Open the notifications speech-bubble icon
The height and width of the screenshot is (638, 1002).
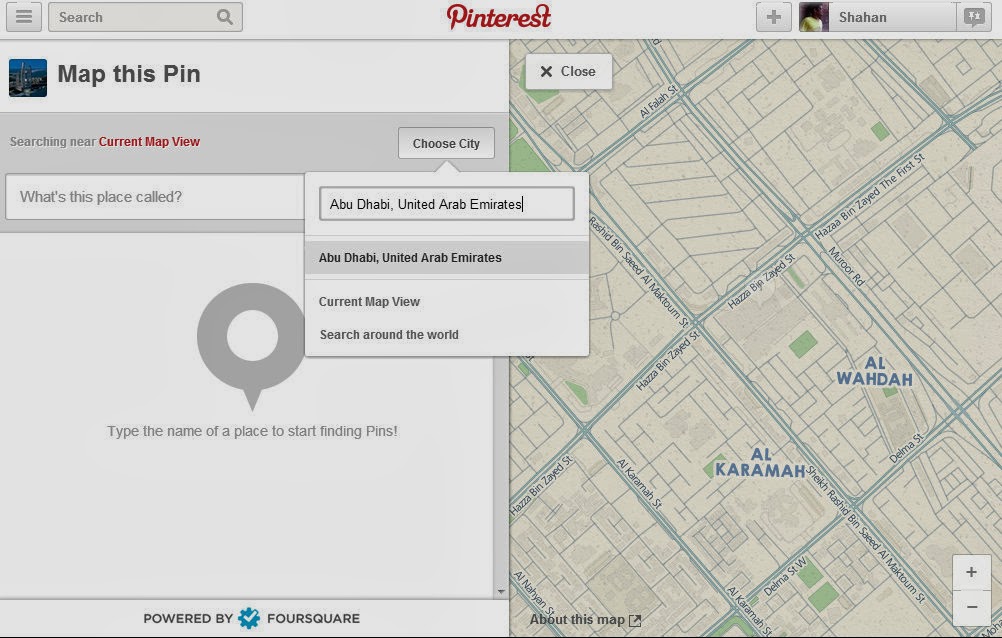(x=974, y=17)
